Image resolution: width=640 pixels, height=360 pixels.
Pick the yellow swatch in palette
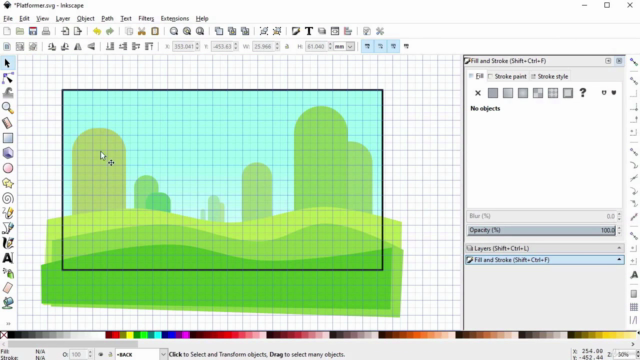[130, 335]
